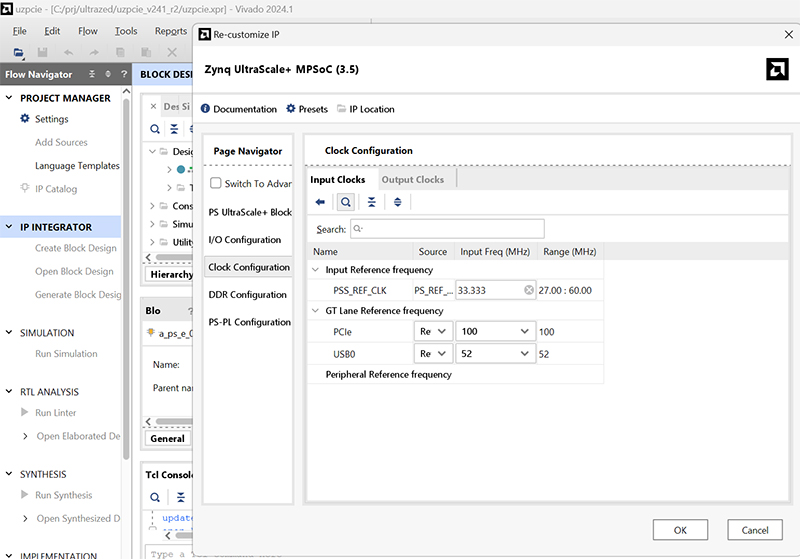Open project icon in main toolbar
This screenshot has height=559, width=800.
pos(19,52)
